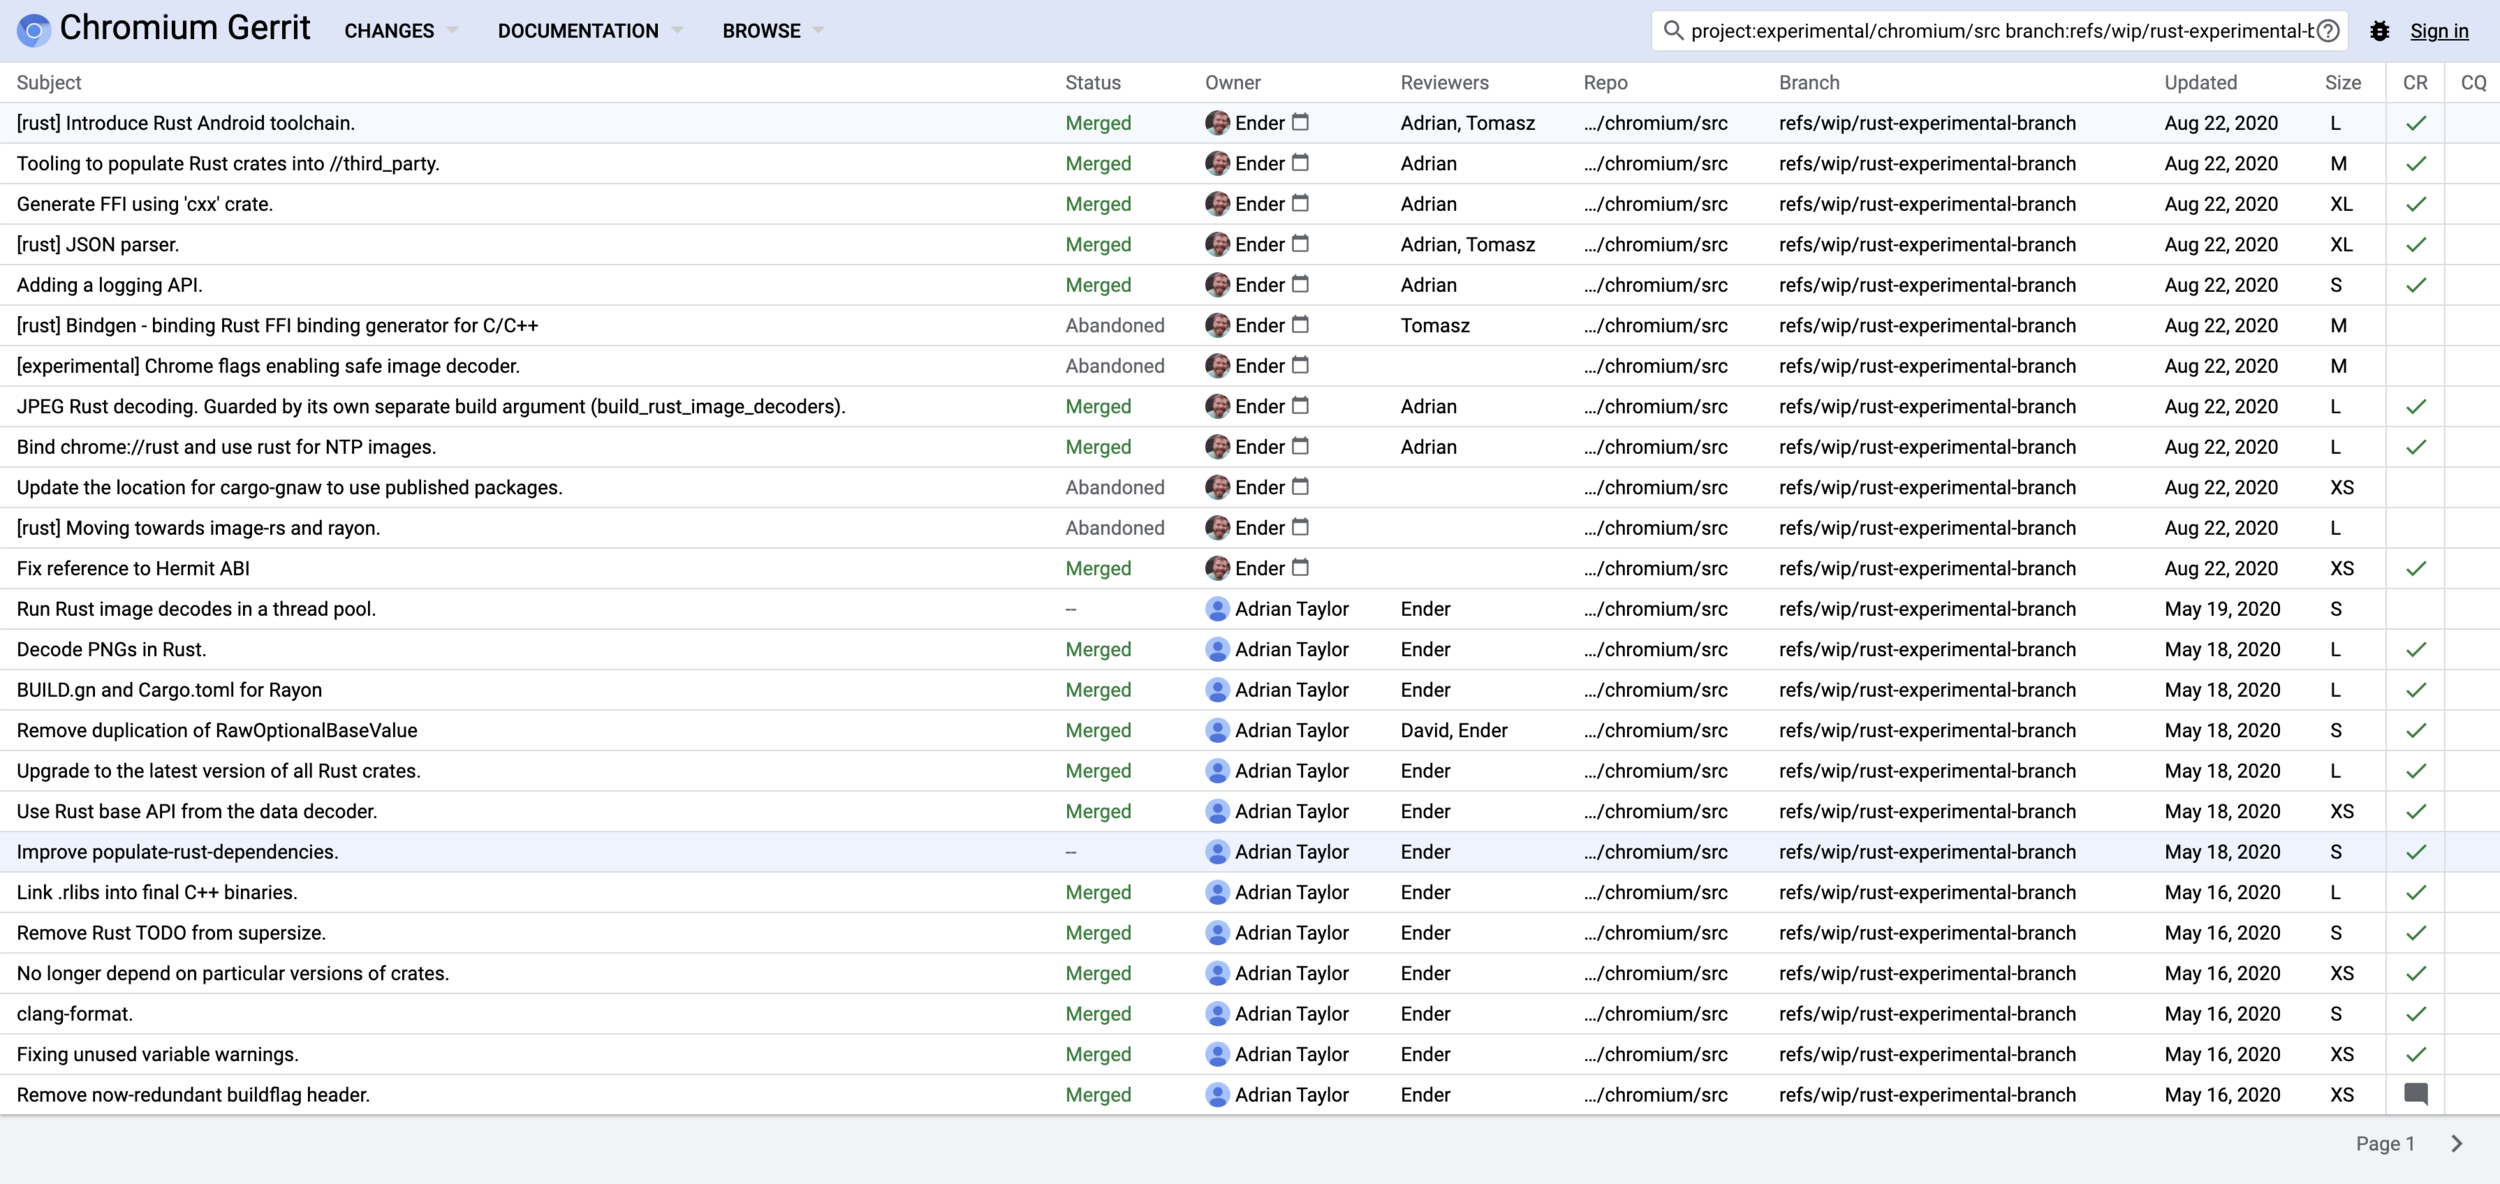This screenshot has height=1184, width=2500.
Task: Click the search magnifier icon
Action: pos(1672,31)
